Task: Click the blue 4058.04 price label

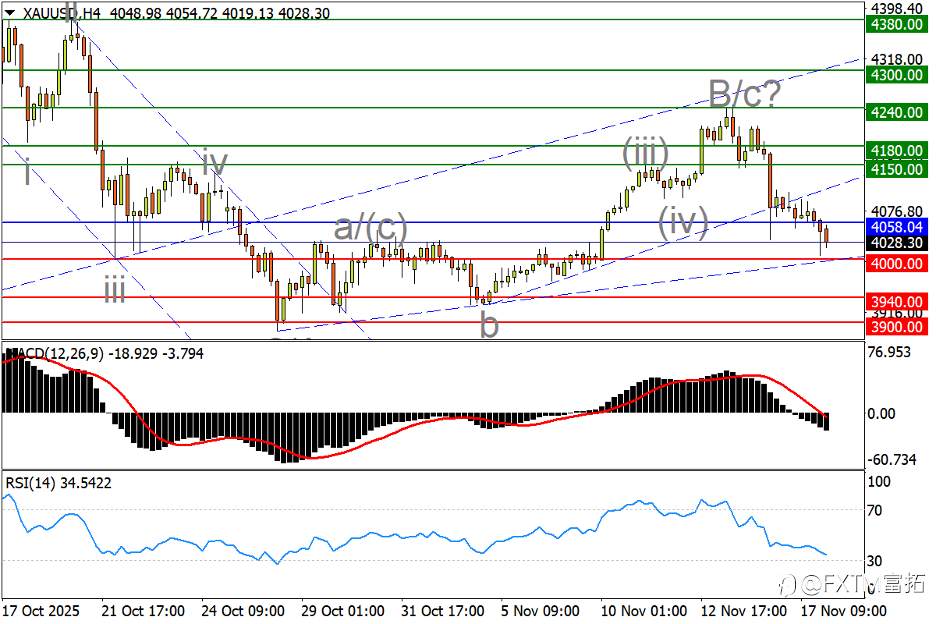Action: [897, 227]
